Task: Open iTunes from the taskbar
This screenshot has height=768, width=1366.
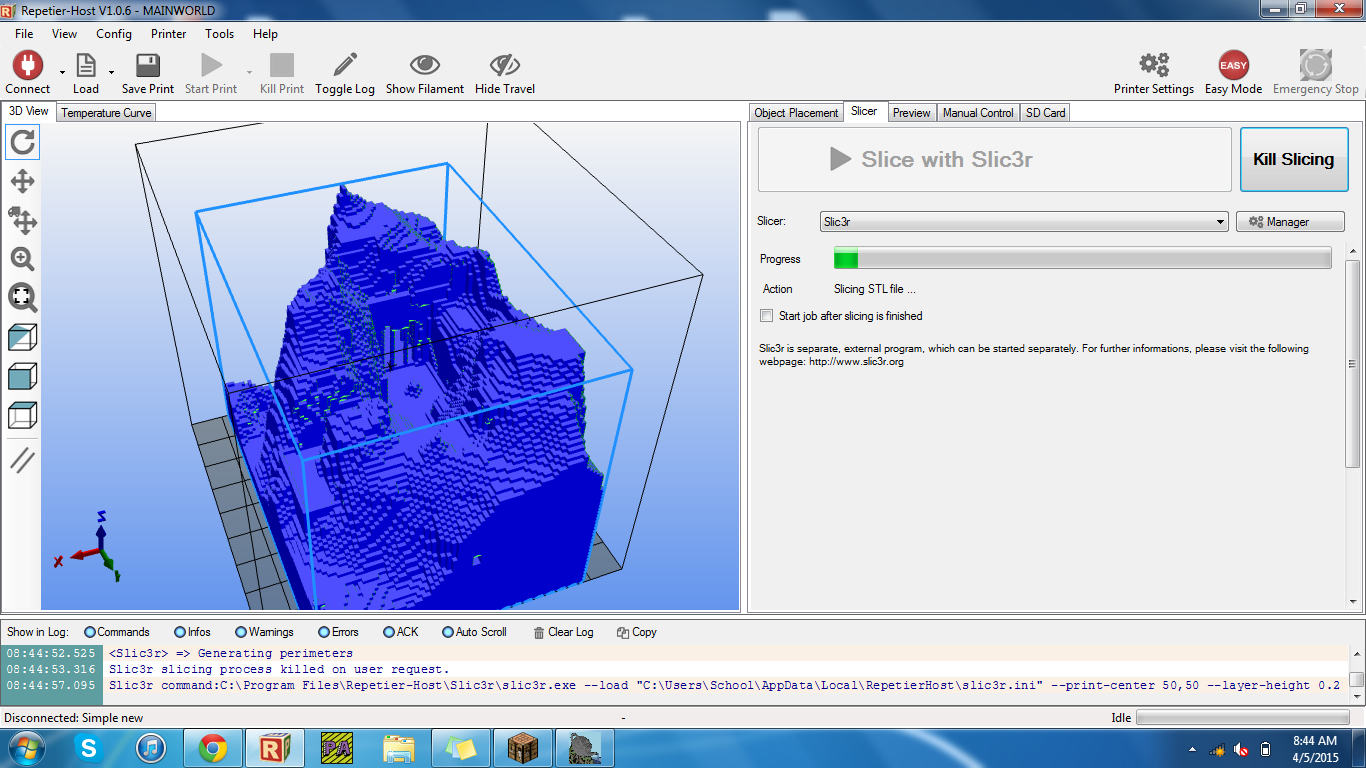Action: pyautogui.click(x=150, y=747)
